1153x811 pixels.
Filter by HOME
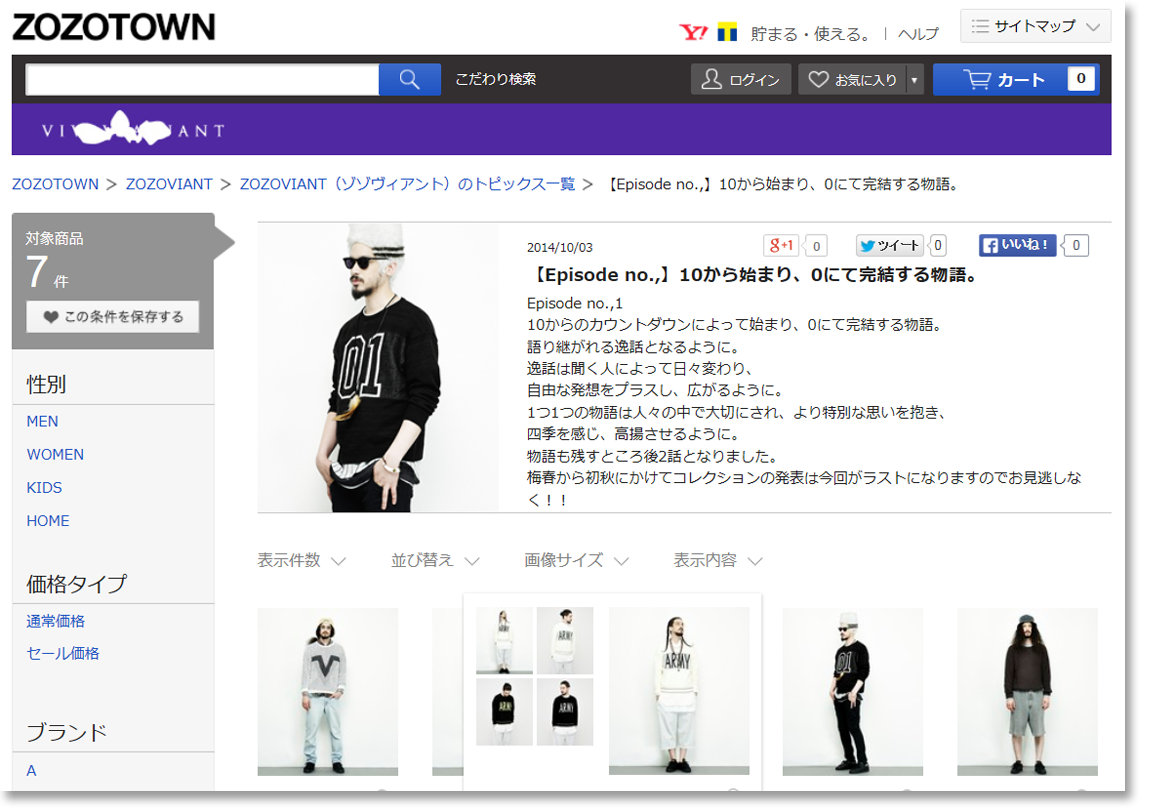(48, 521)
